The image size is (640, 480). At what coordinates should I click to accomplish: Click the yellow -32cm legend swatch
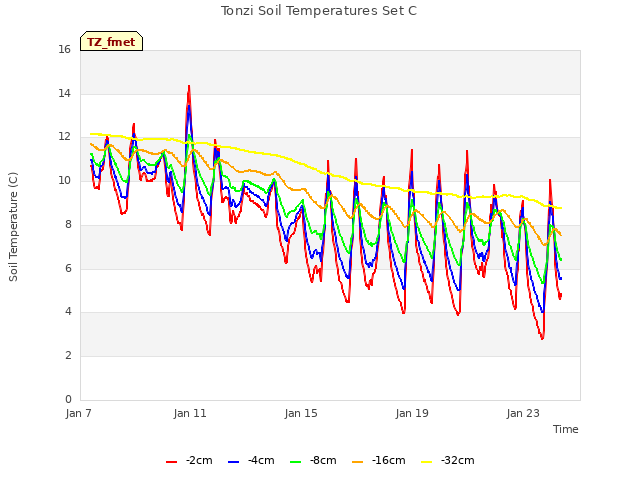427,462
